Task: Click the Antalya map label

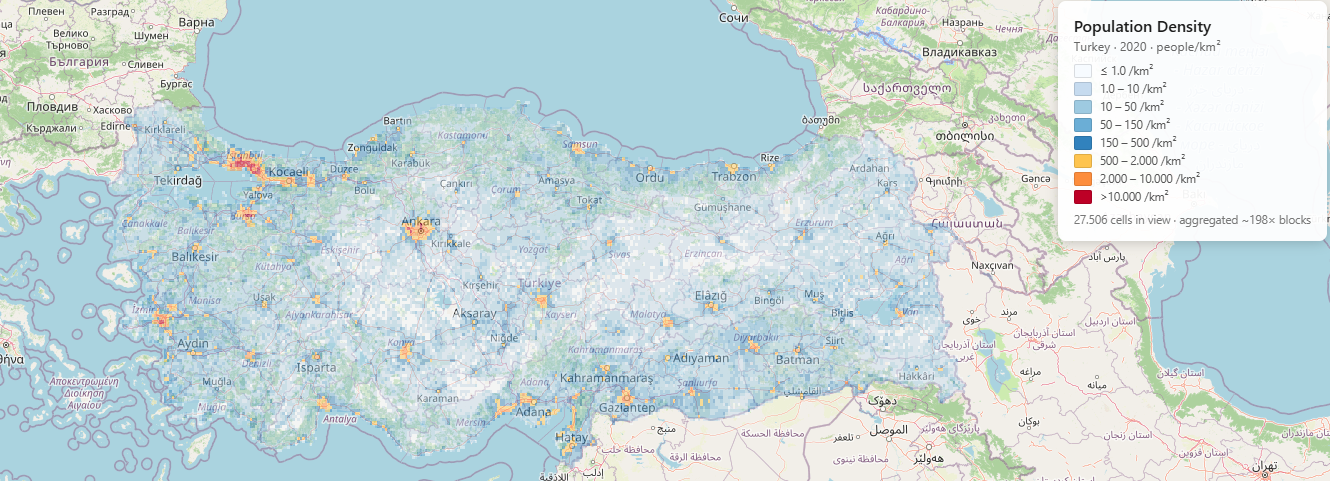Action: [339, 419]
